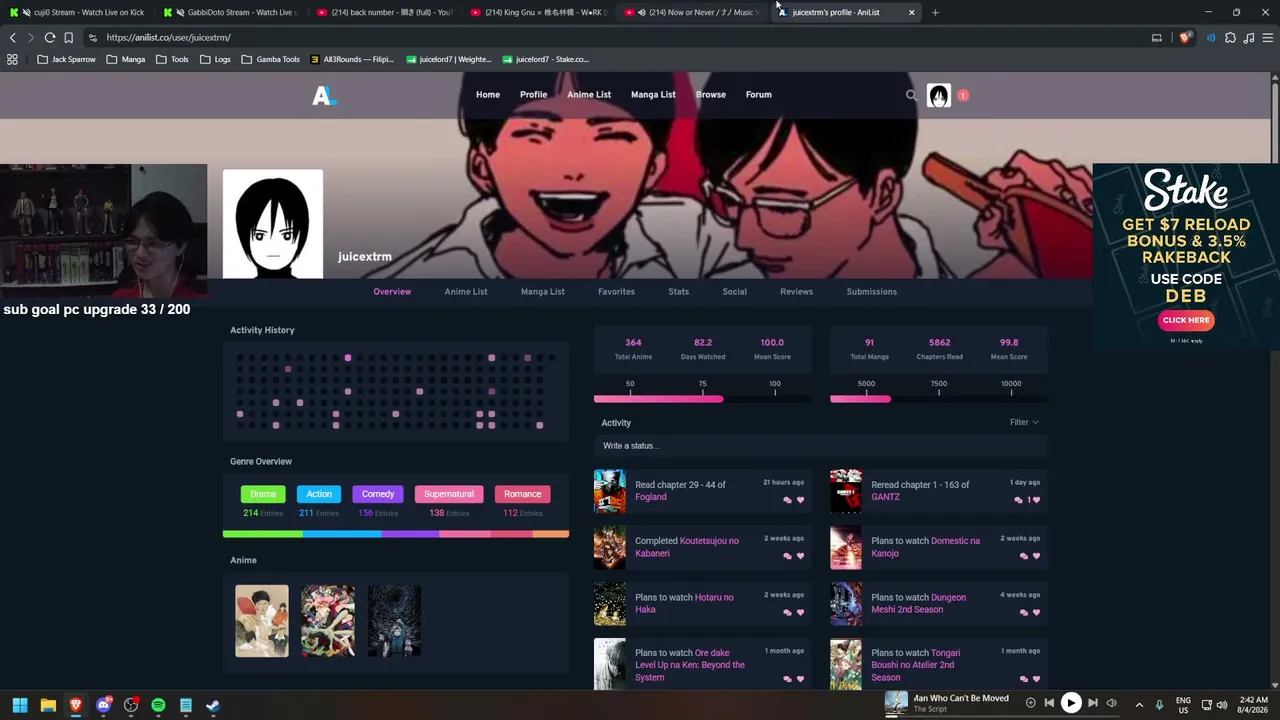
Task: Like the Domestic na Kanojo activity
Action: click(1036, 556)
